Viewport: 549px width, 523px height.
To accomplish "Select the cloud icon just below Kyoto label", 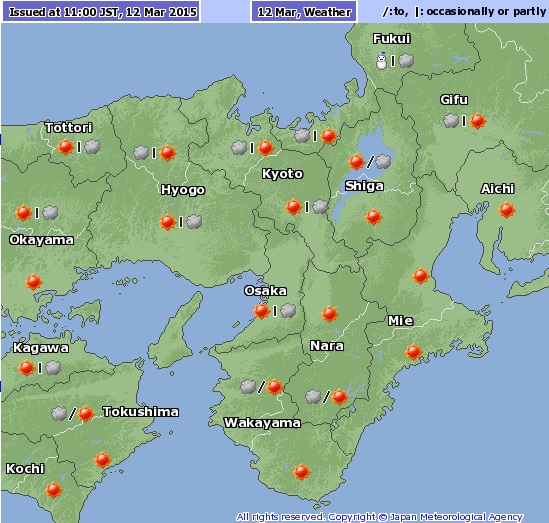I will [x=320, y=207].
